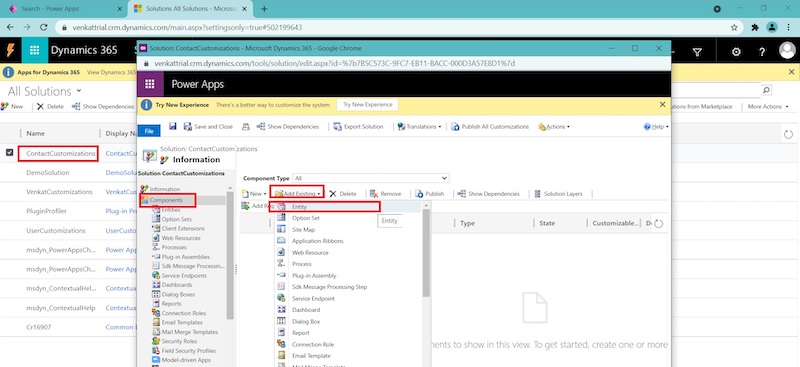
Task: Click Show Dependencies in top solution toolbar
Action: [288, 127]
